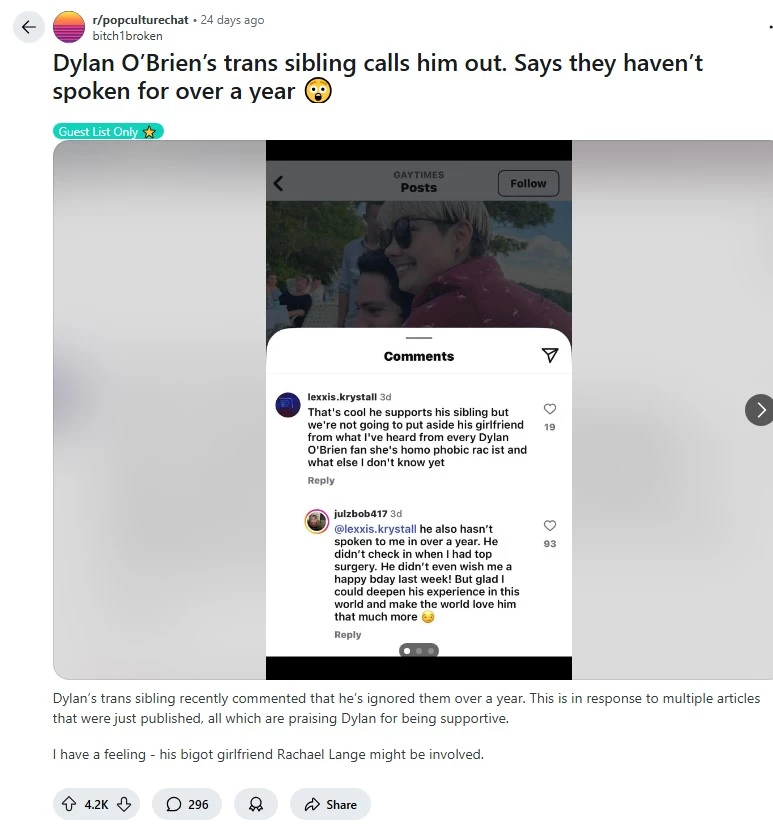773x825 pixels.
Task: Like julzbob417's reply with heart
Action: point(550,526)
